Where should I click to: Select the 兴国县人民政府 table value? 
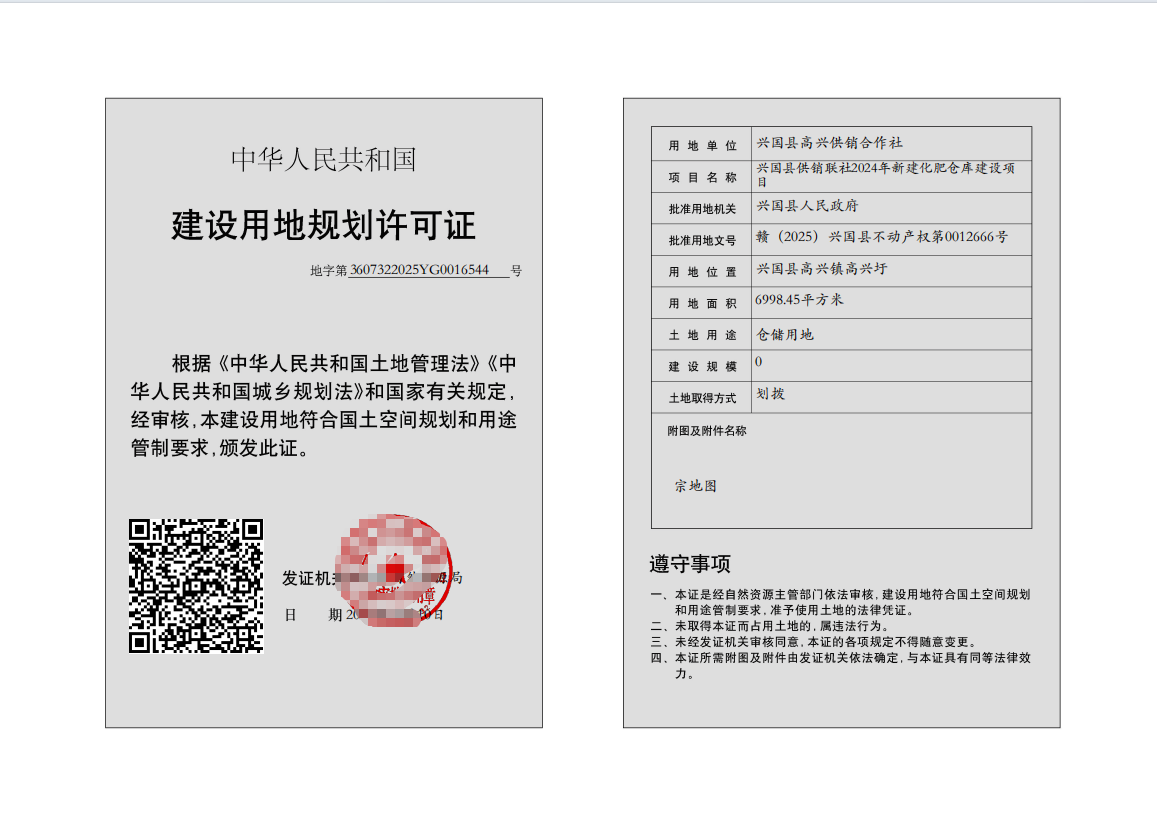[807, 206]
